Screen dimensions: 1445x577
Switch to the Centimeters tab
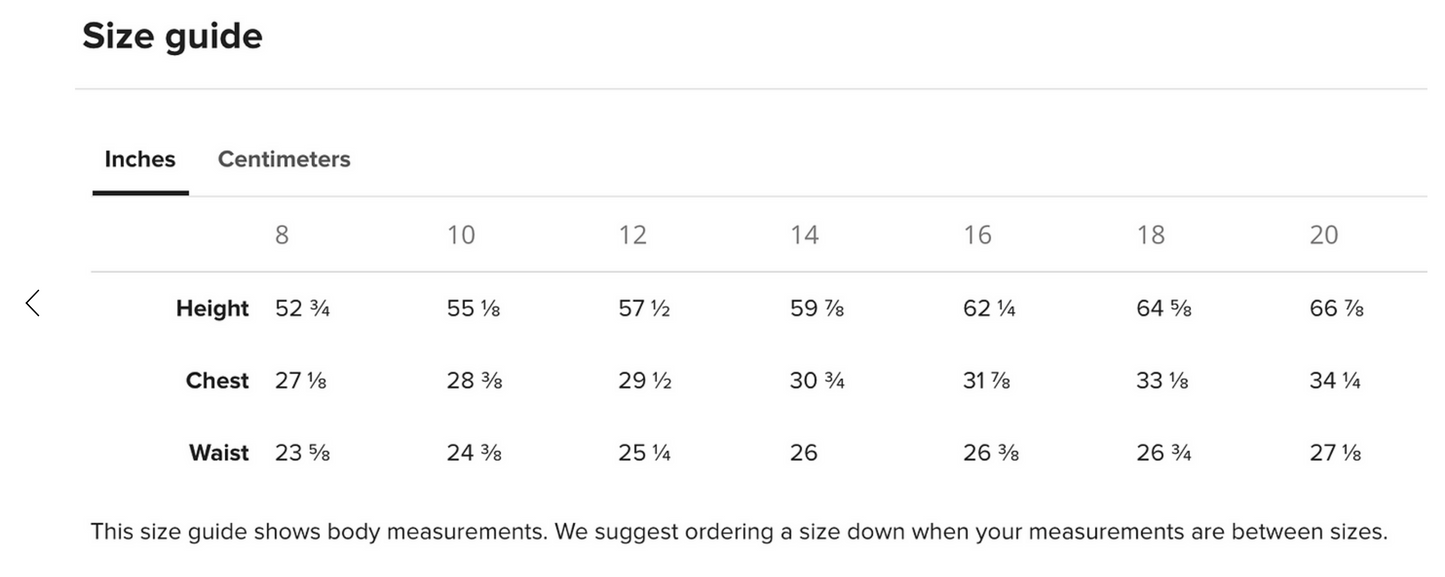pos(284,159)
